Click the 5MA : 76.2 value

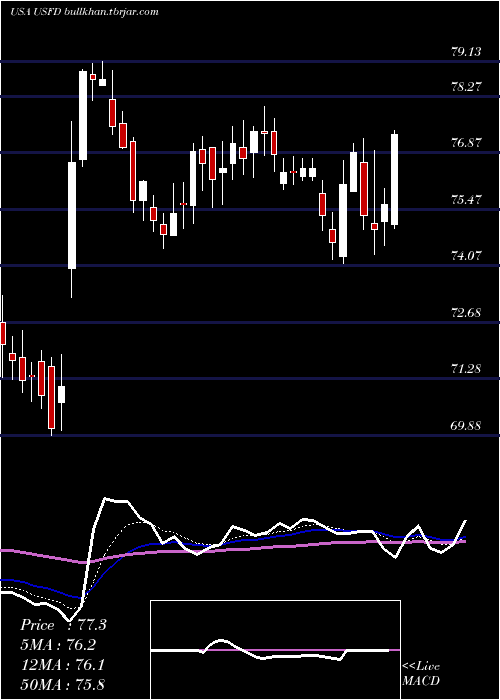tap(58, 645)
